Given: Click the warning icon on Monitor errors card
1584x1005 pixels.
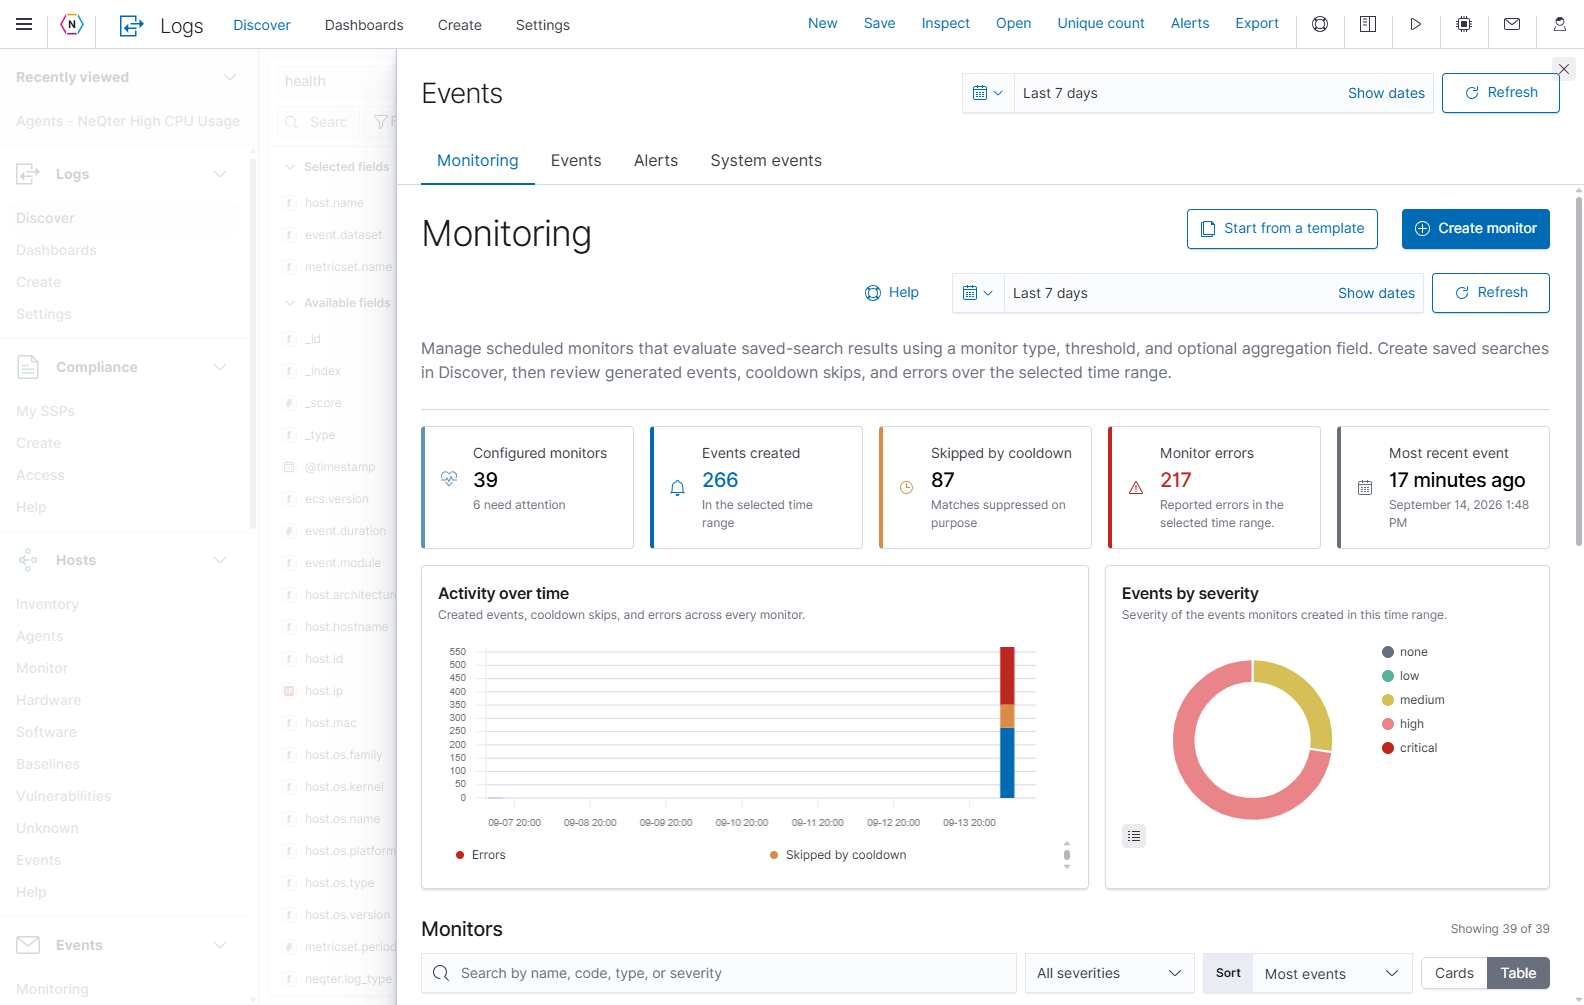Looking at the screenshot, I should click(1136, 488).
